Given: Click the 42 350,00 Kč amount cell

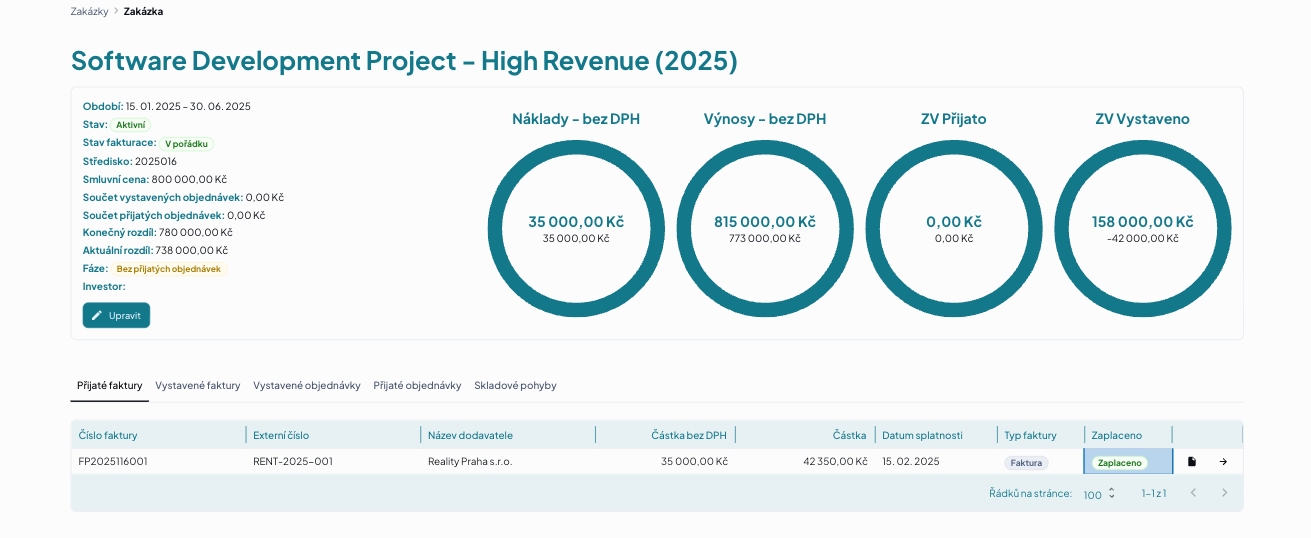Looking at the screenshot, I should 806,462.
